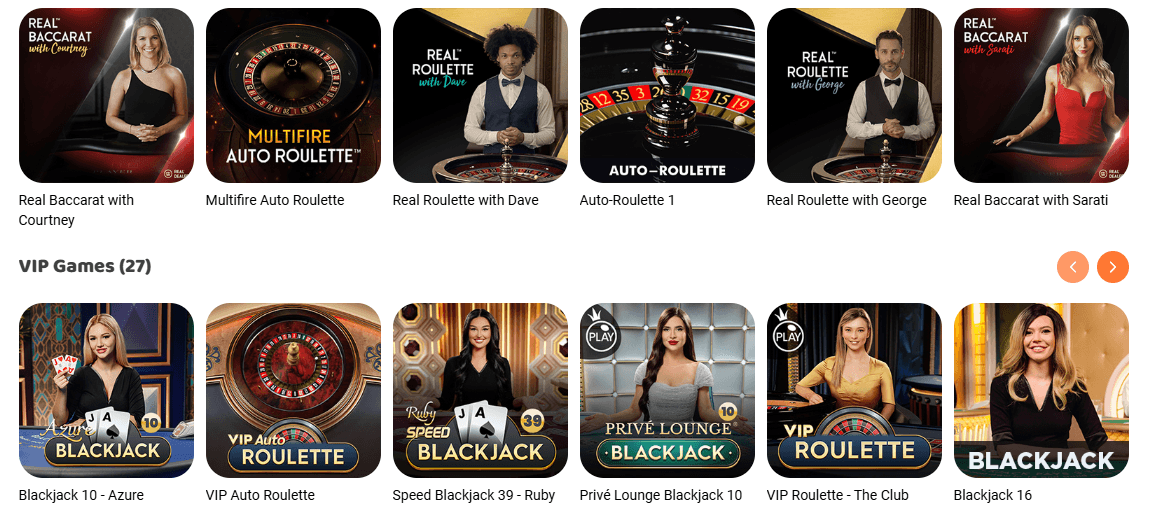Image resolution: width=1157 pixels, height=511 pixels.
Task: Click Multifire Auto Roulette title text
Action: click(x=275, y=200)
